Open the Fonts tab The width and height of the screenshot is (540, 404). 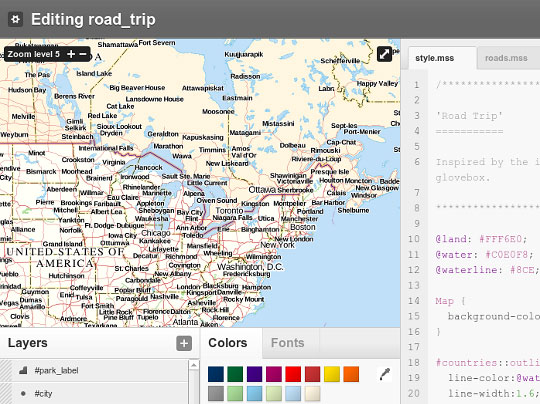[288, 343]
